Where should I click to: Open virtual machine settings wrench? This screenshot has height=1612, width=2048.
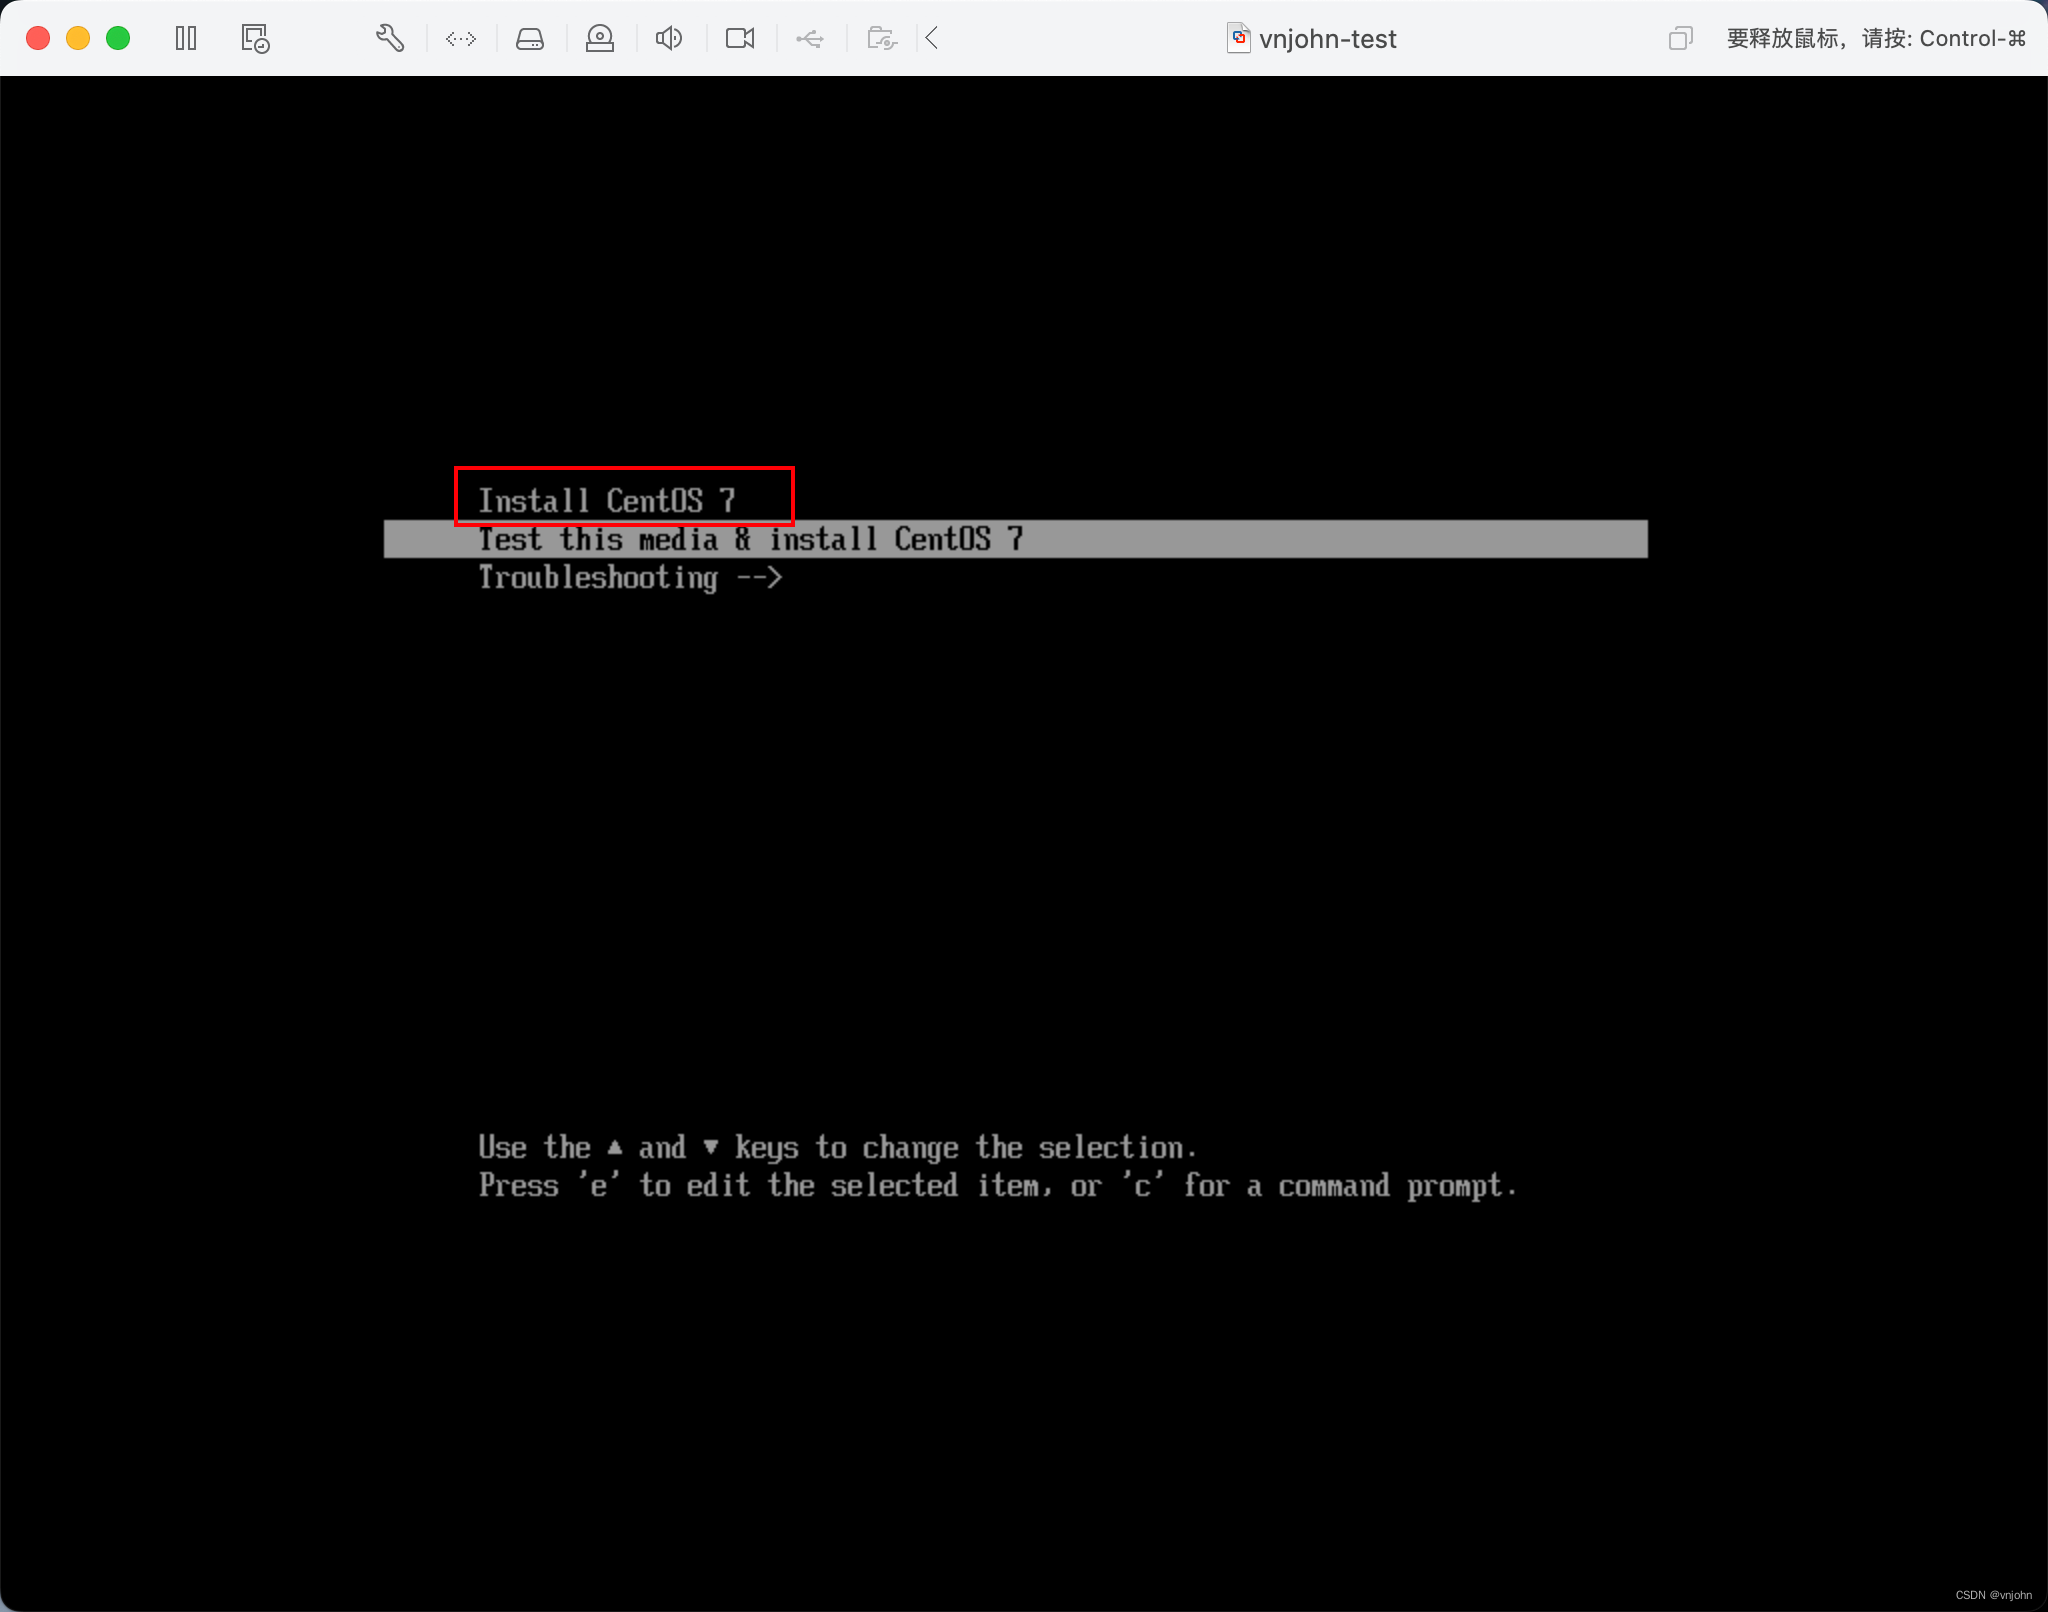pyautogui.click(x=390, y=39)
